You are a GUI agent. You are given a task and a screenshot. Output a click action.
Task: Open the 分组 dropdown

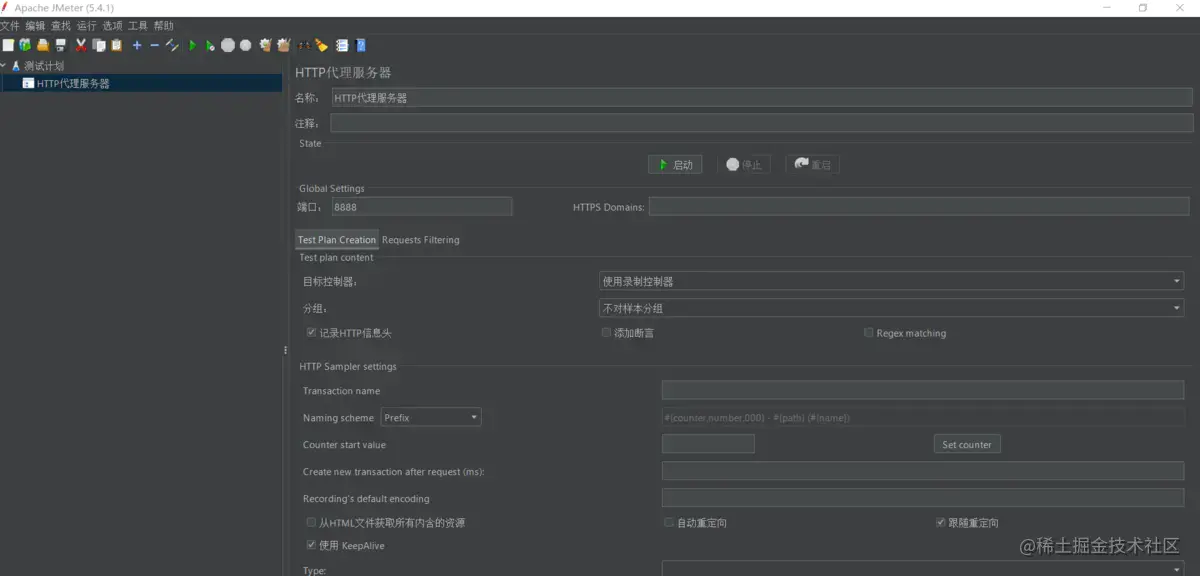[x=891, y=308]
